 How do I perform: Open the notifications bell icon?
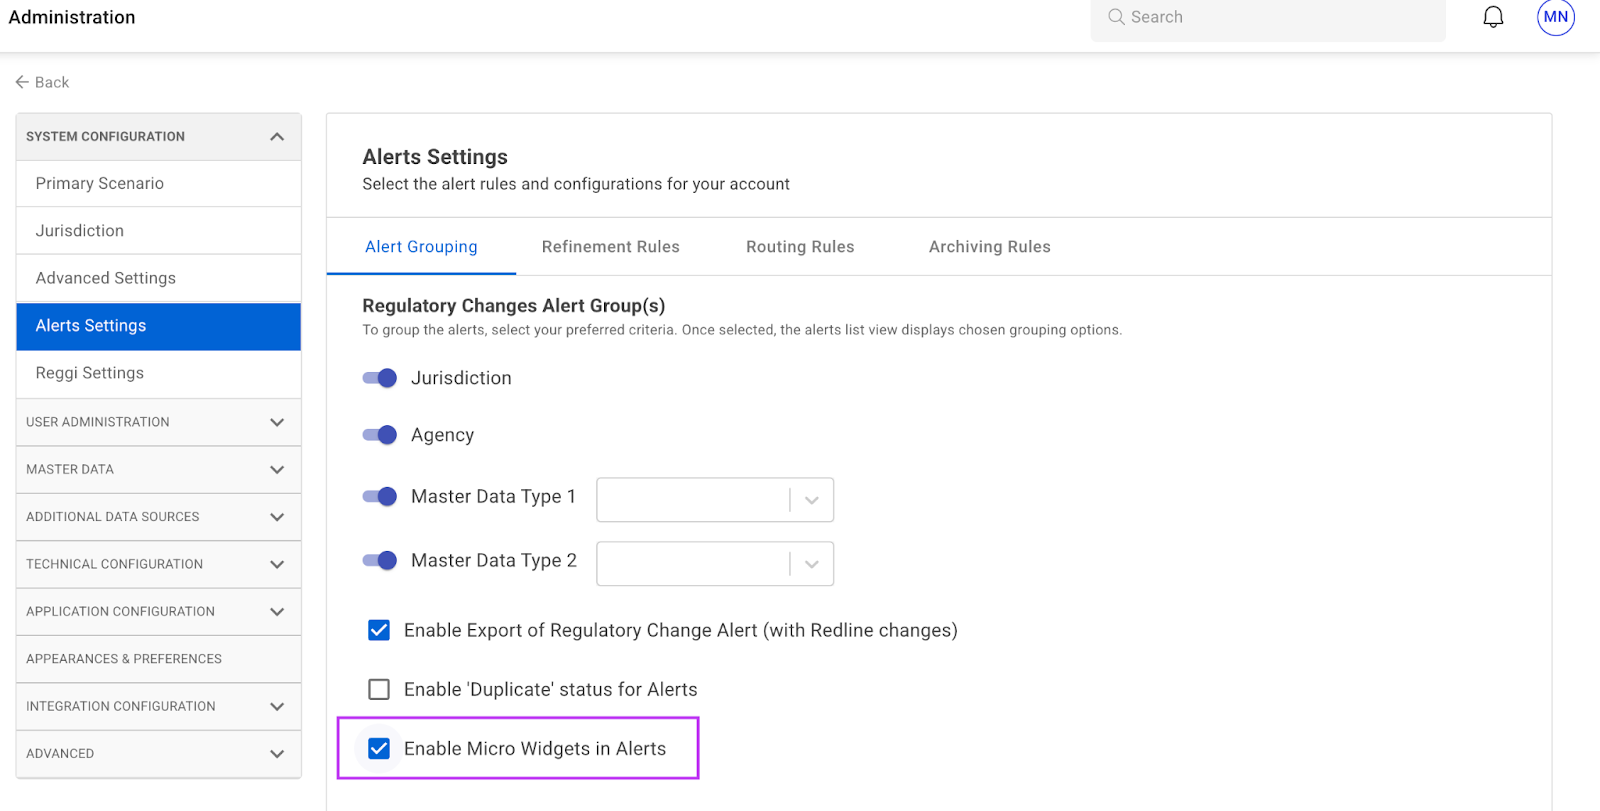[1492, 17]
